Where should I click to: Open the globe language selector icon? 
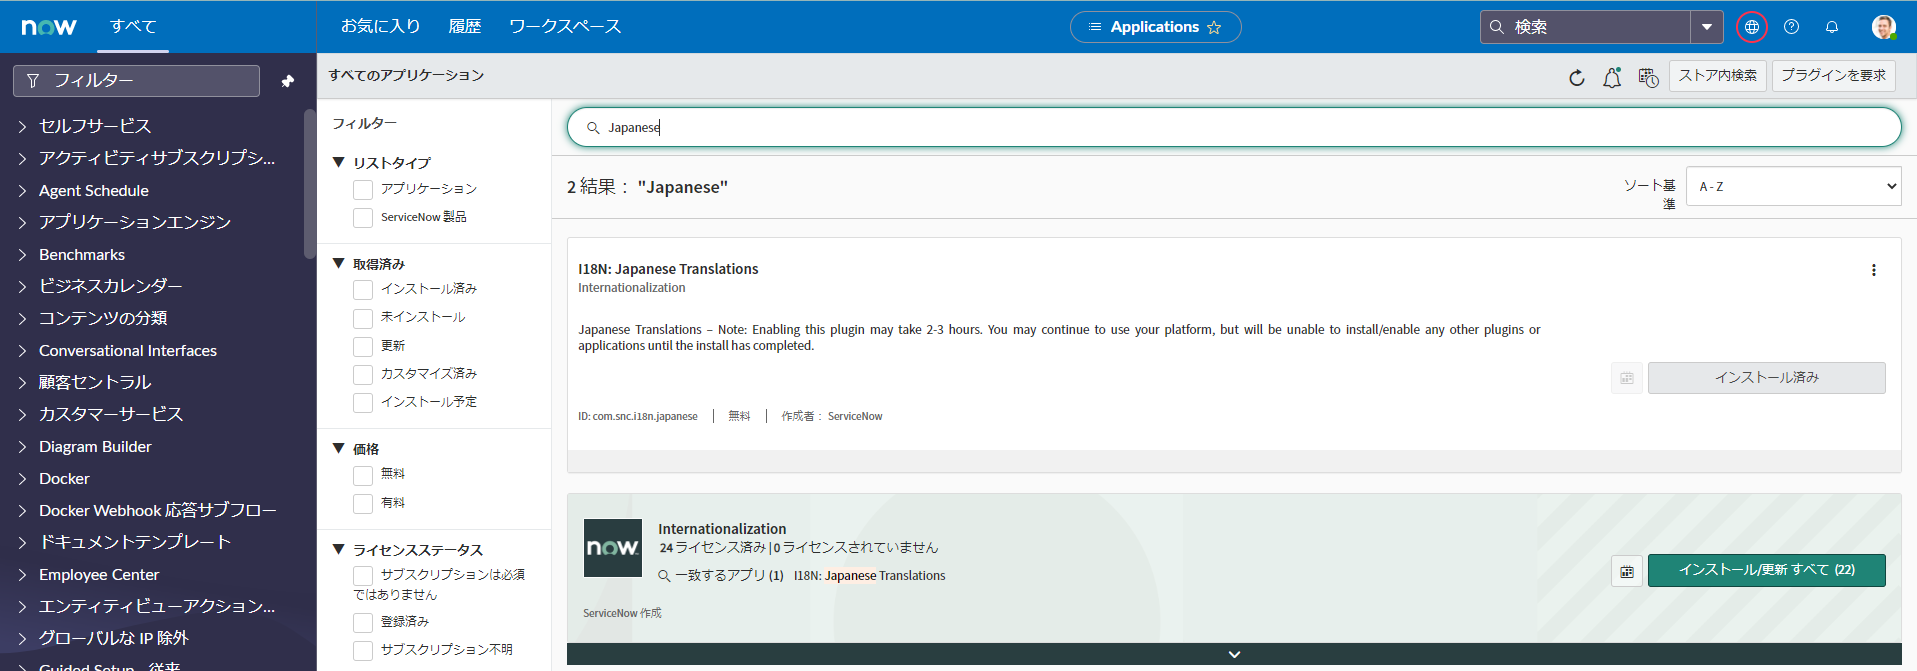1751,27
